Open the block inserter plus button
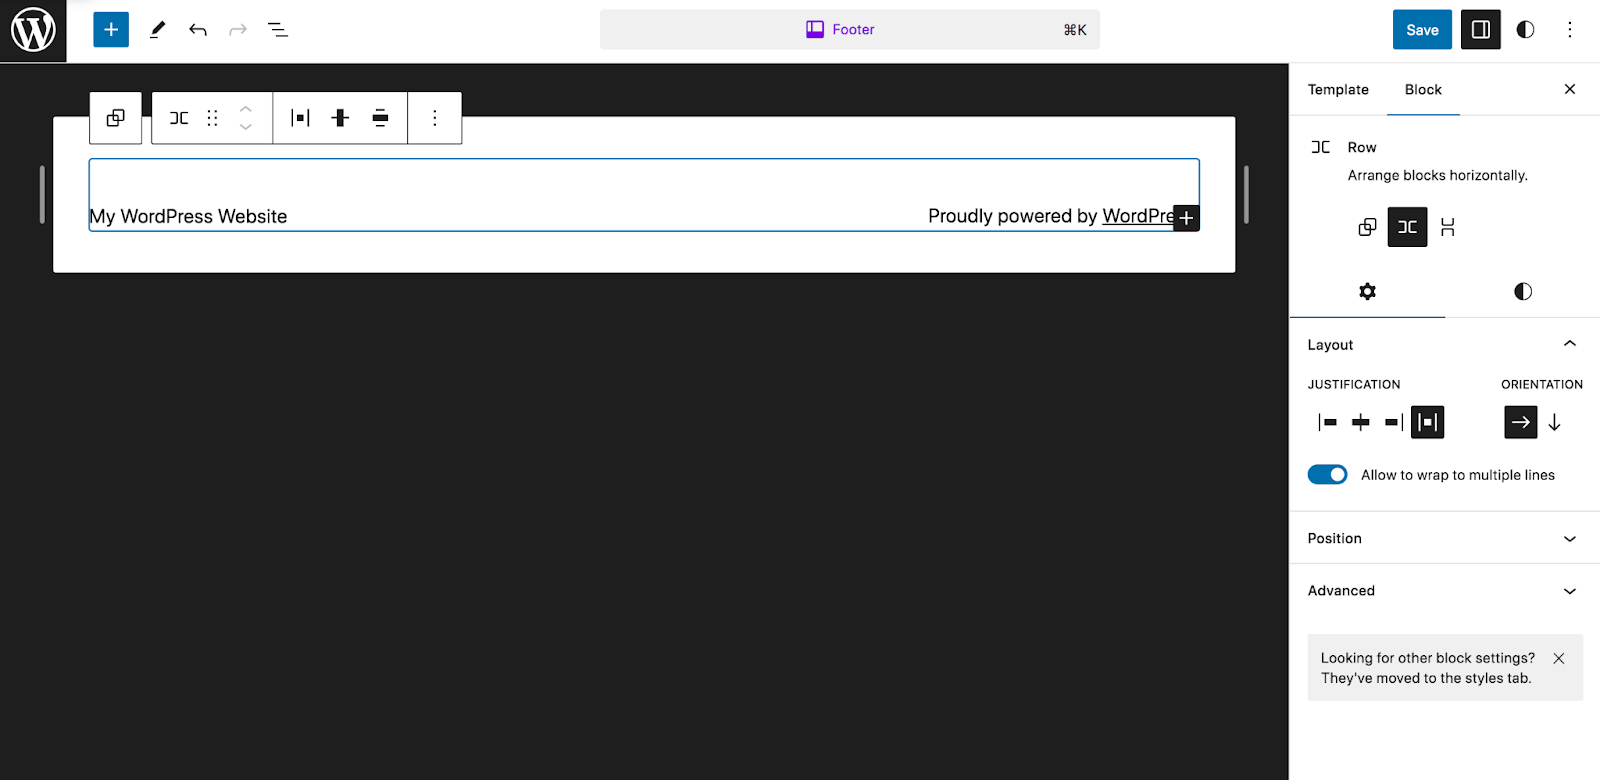The image size is (1600, 780). (111, 30)
